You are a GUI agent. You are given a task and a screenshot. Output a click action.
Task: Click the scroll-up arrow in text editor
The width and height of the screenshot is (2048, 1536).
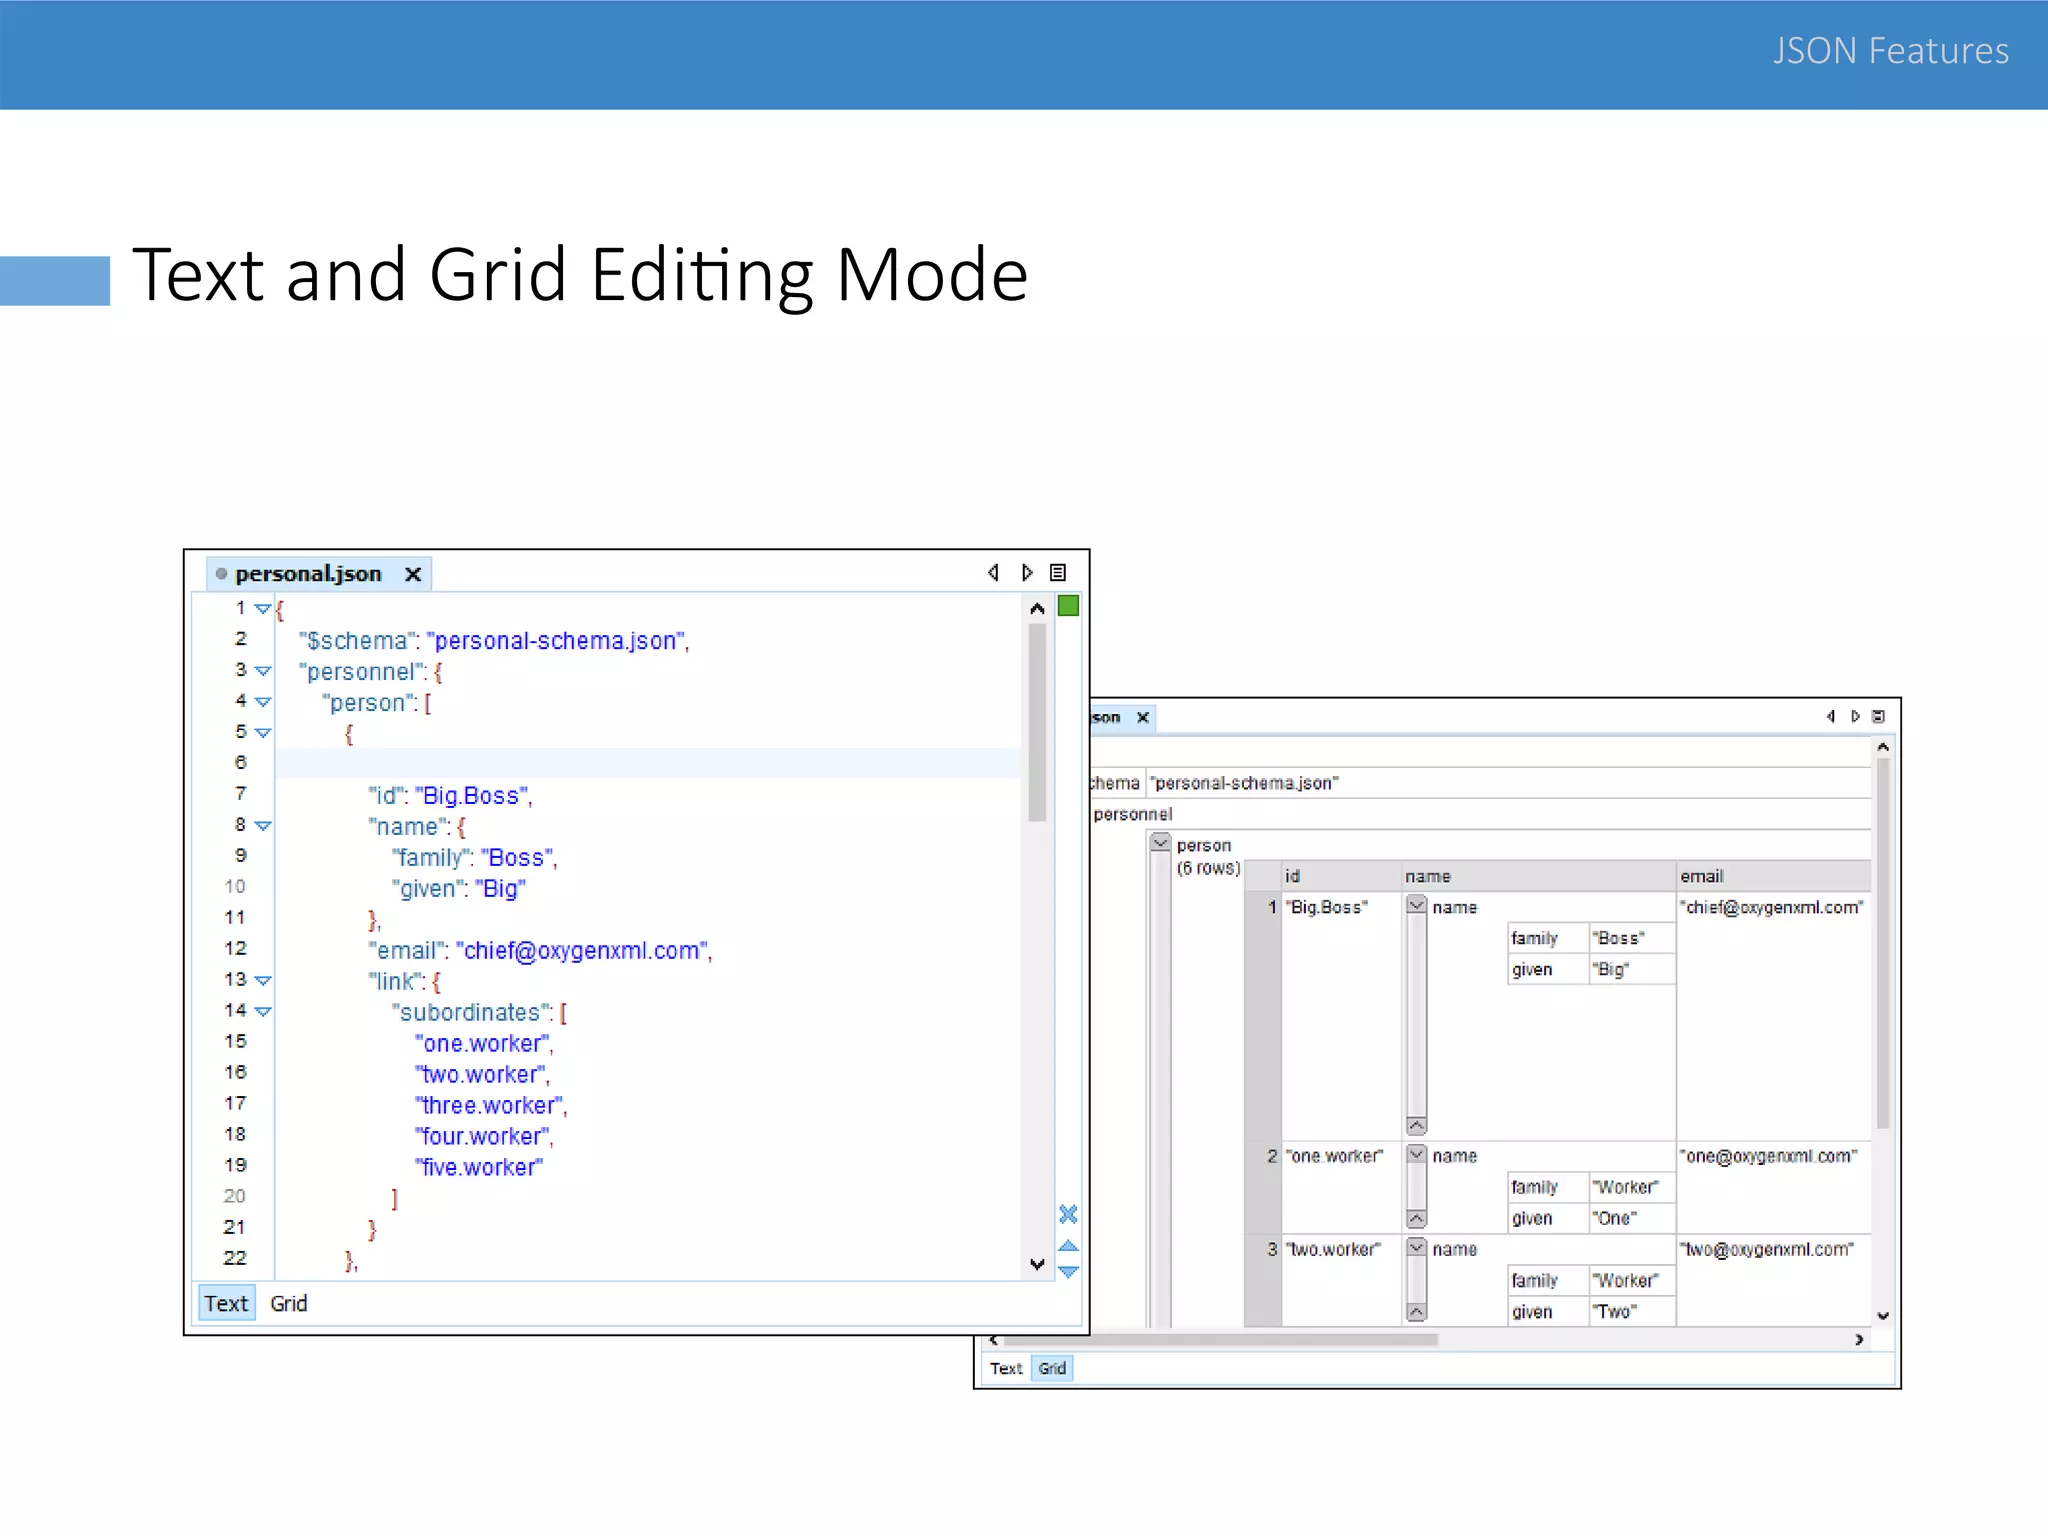point(1037,609)
